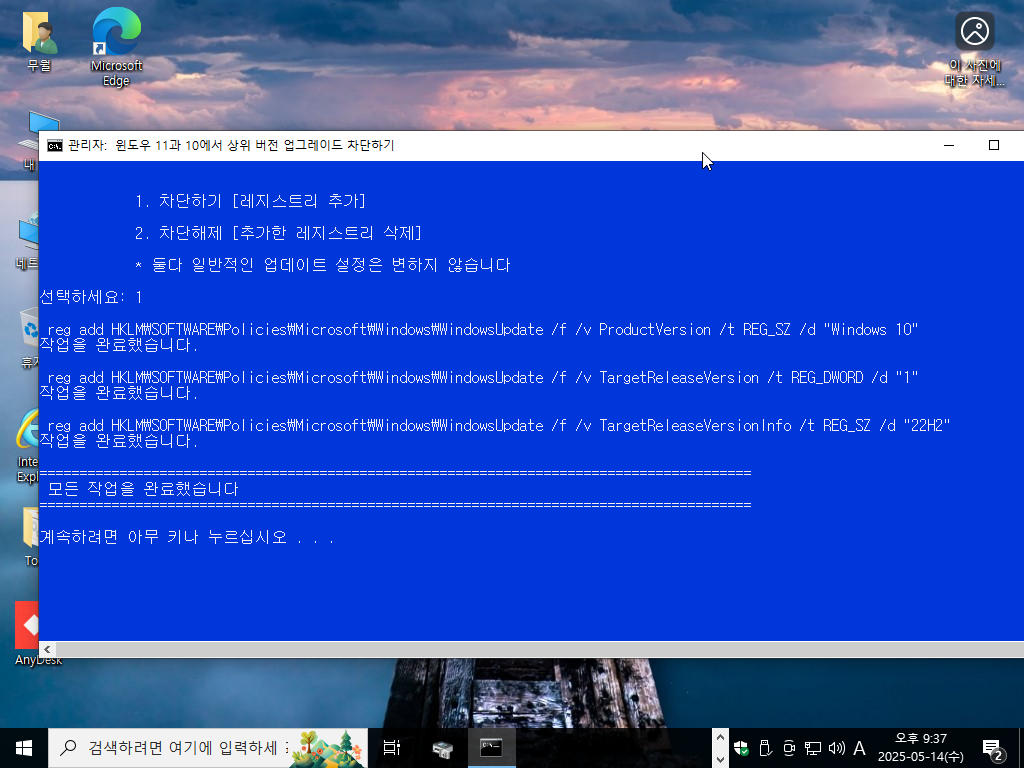Viewport: 1024px width, 768px height.
Task: Click the '선택하세요: 1' prompt line
Action: [x=91, y=296]
